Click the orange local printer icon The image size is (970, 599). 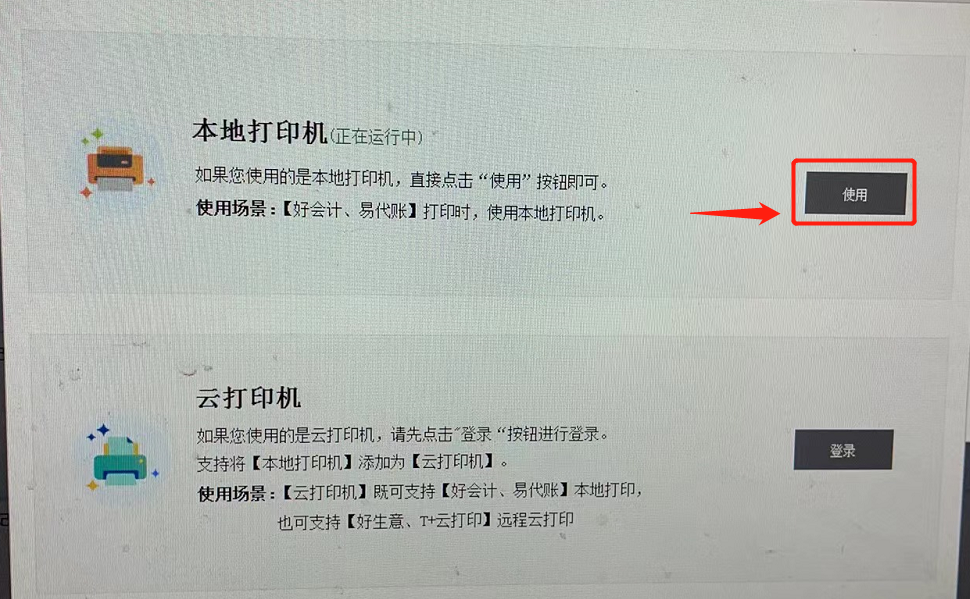click(x=116, y=167)
